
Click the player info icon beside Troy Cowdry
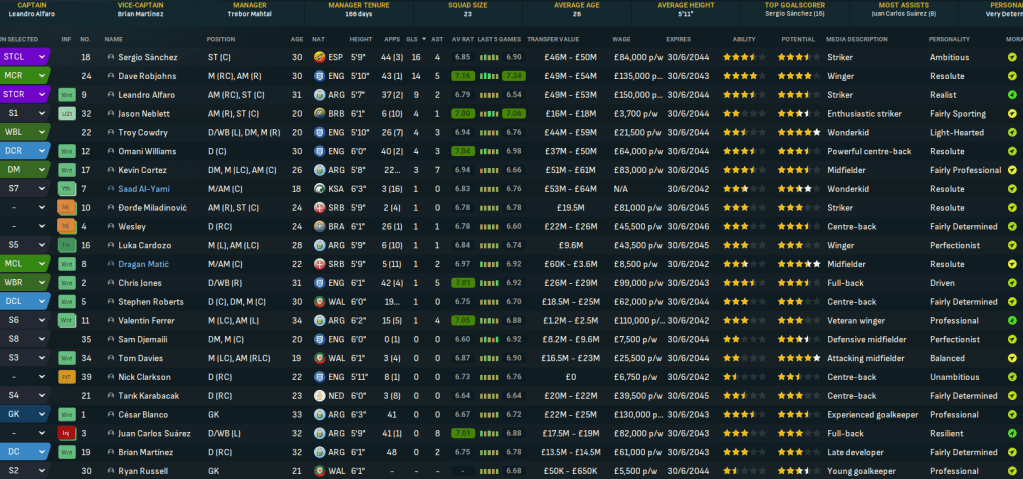pos(110,132)
